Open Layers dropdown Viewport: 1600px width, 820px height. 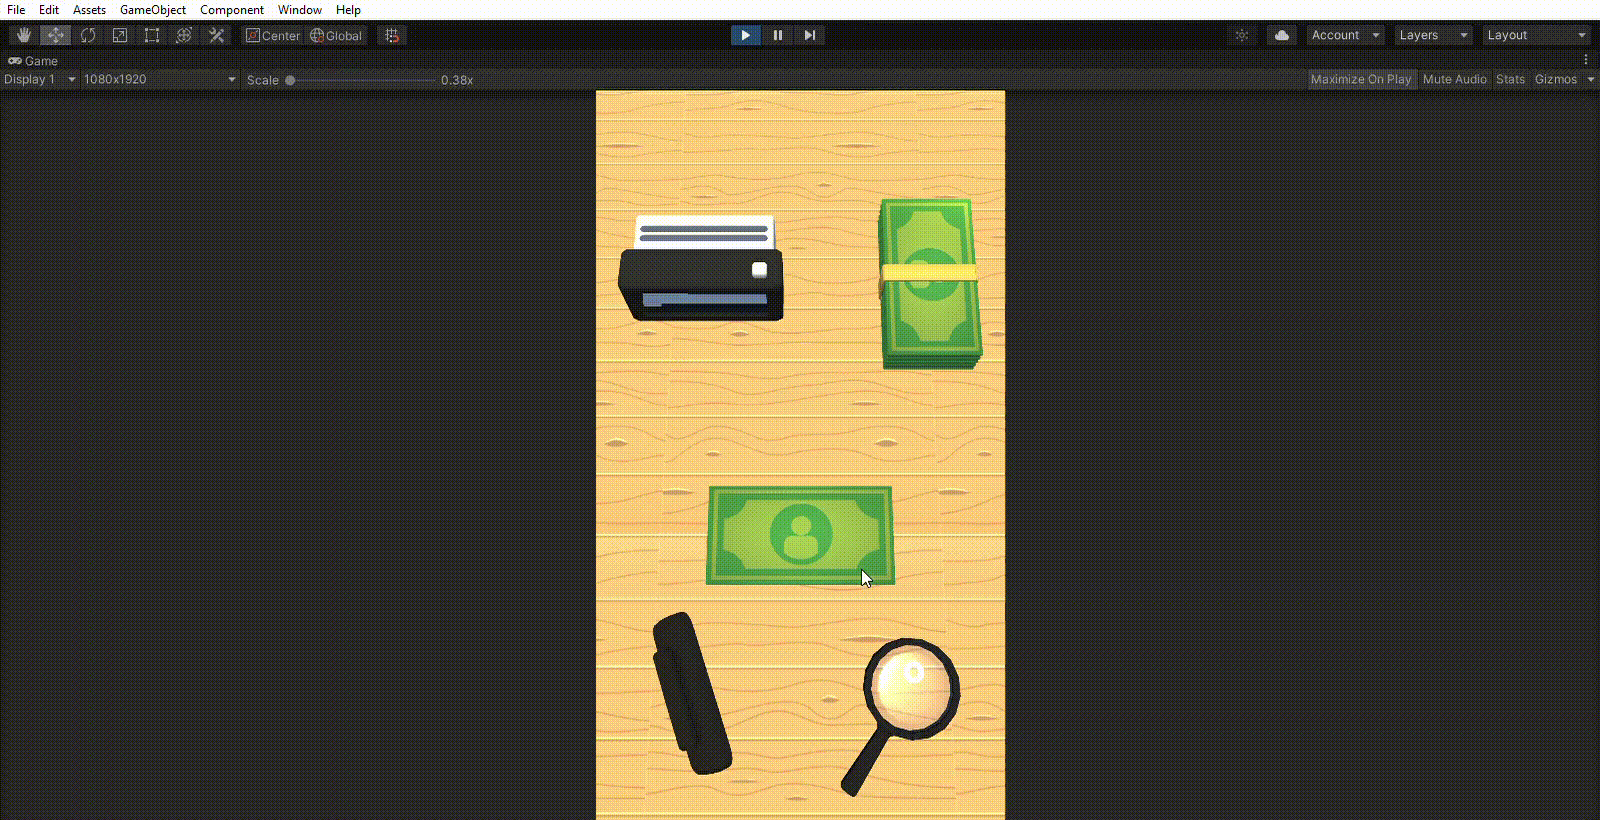point(1434,35)
